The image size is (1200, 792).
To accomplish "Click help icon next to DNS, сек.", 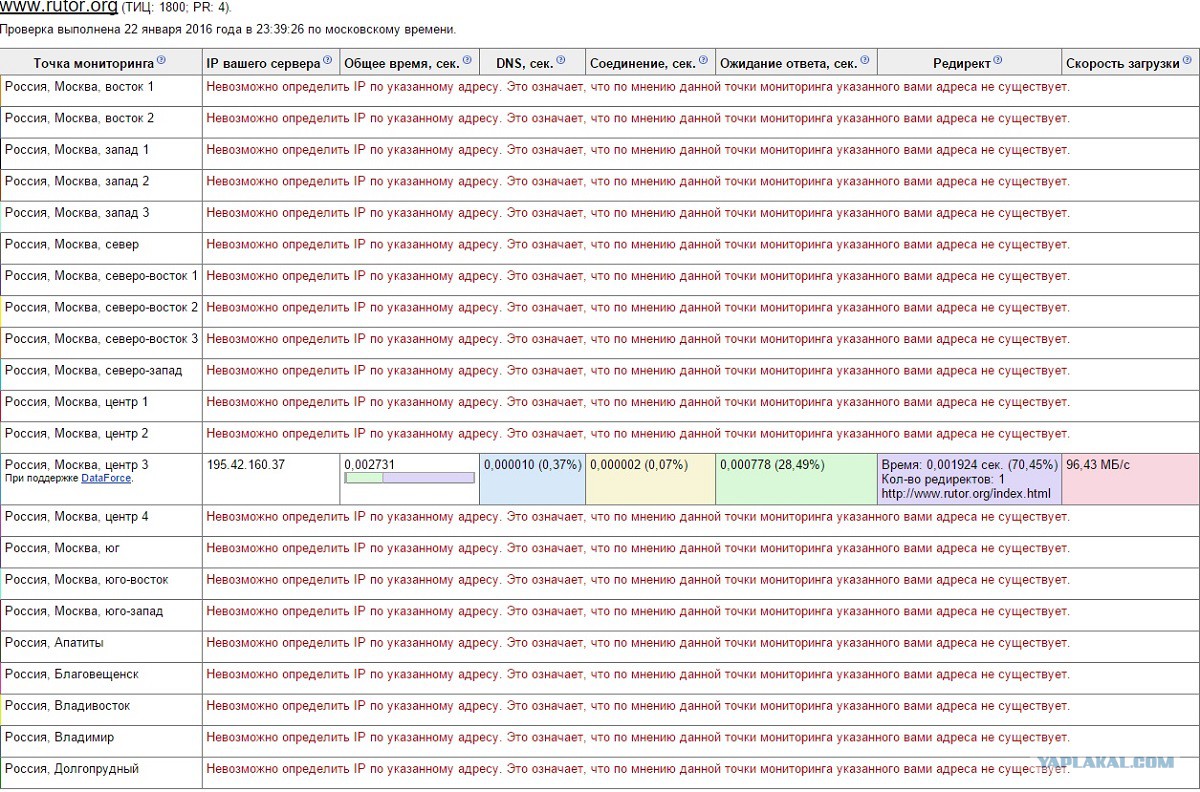I will [x=560, y=61].
